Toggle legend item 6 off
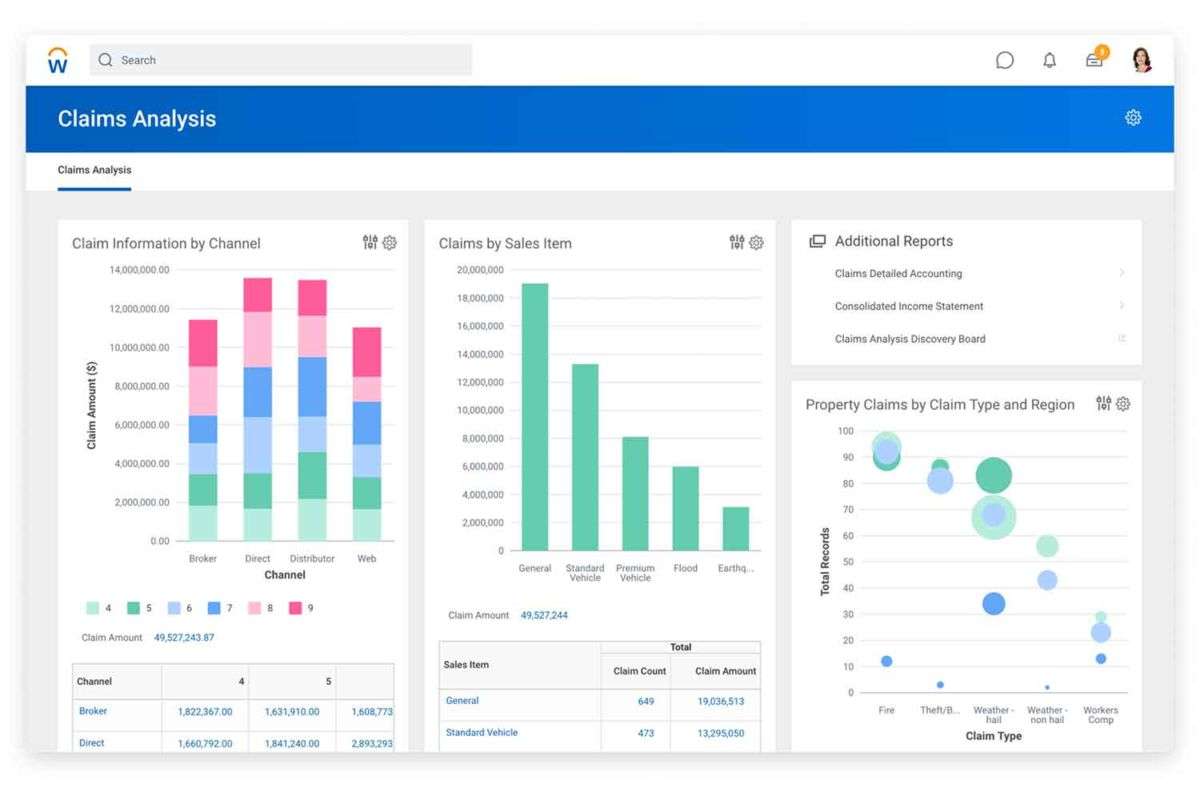Screen dimensions: 1200x800 point(174,607)
